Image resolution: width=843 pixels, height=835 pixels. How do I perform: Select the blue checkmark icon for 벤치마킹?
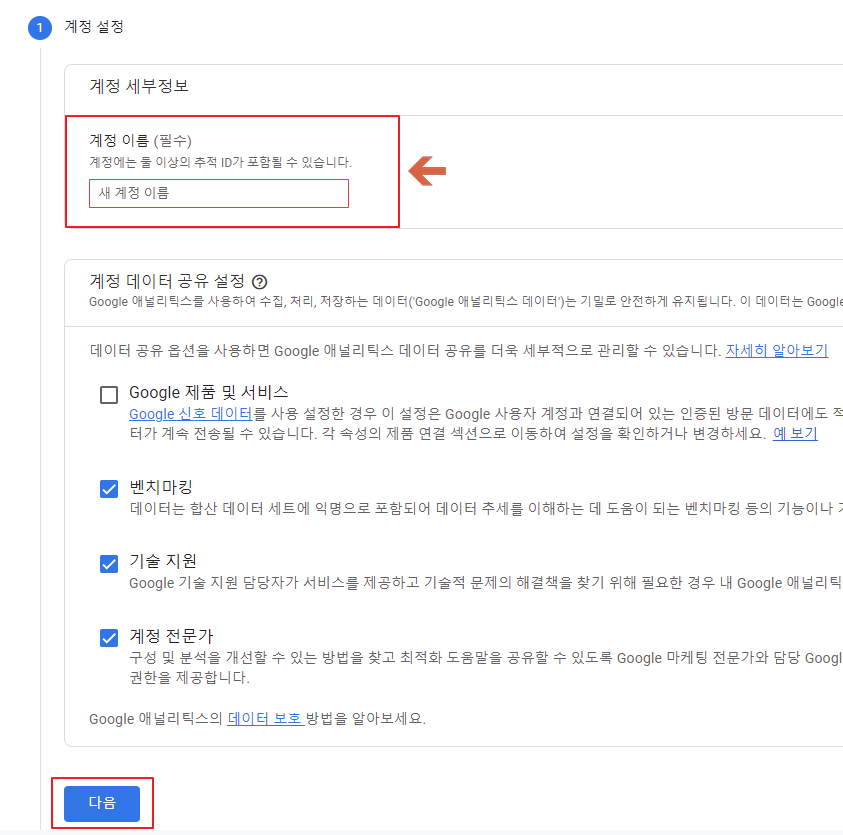click(109, 489)
